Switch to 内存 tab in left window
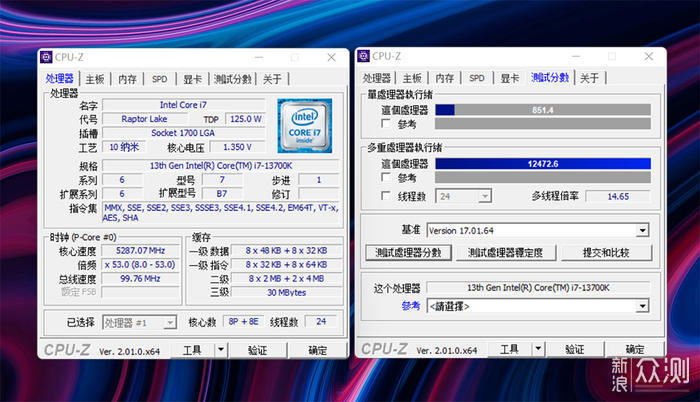Image resolution: width=700 pixels, height=402 pixels. pos(127,80)
